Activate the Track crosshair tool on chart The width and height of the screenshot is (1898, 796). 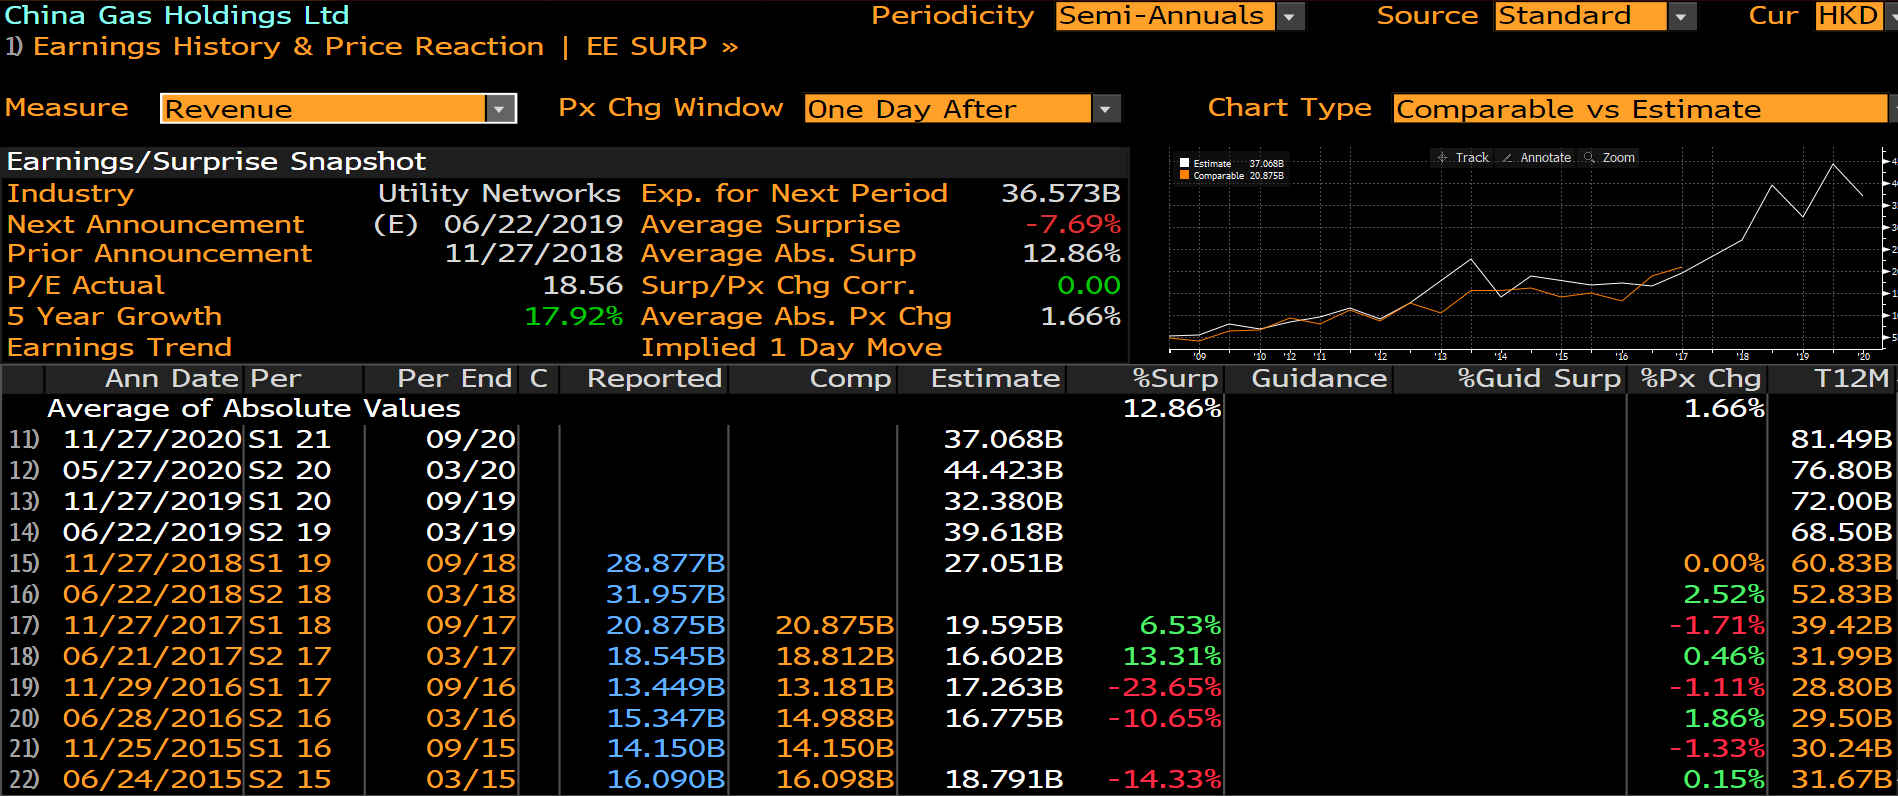coord(1463,158)
